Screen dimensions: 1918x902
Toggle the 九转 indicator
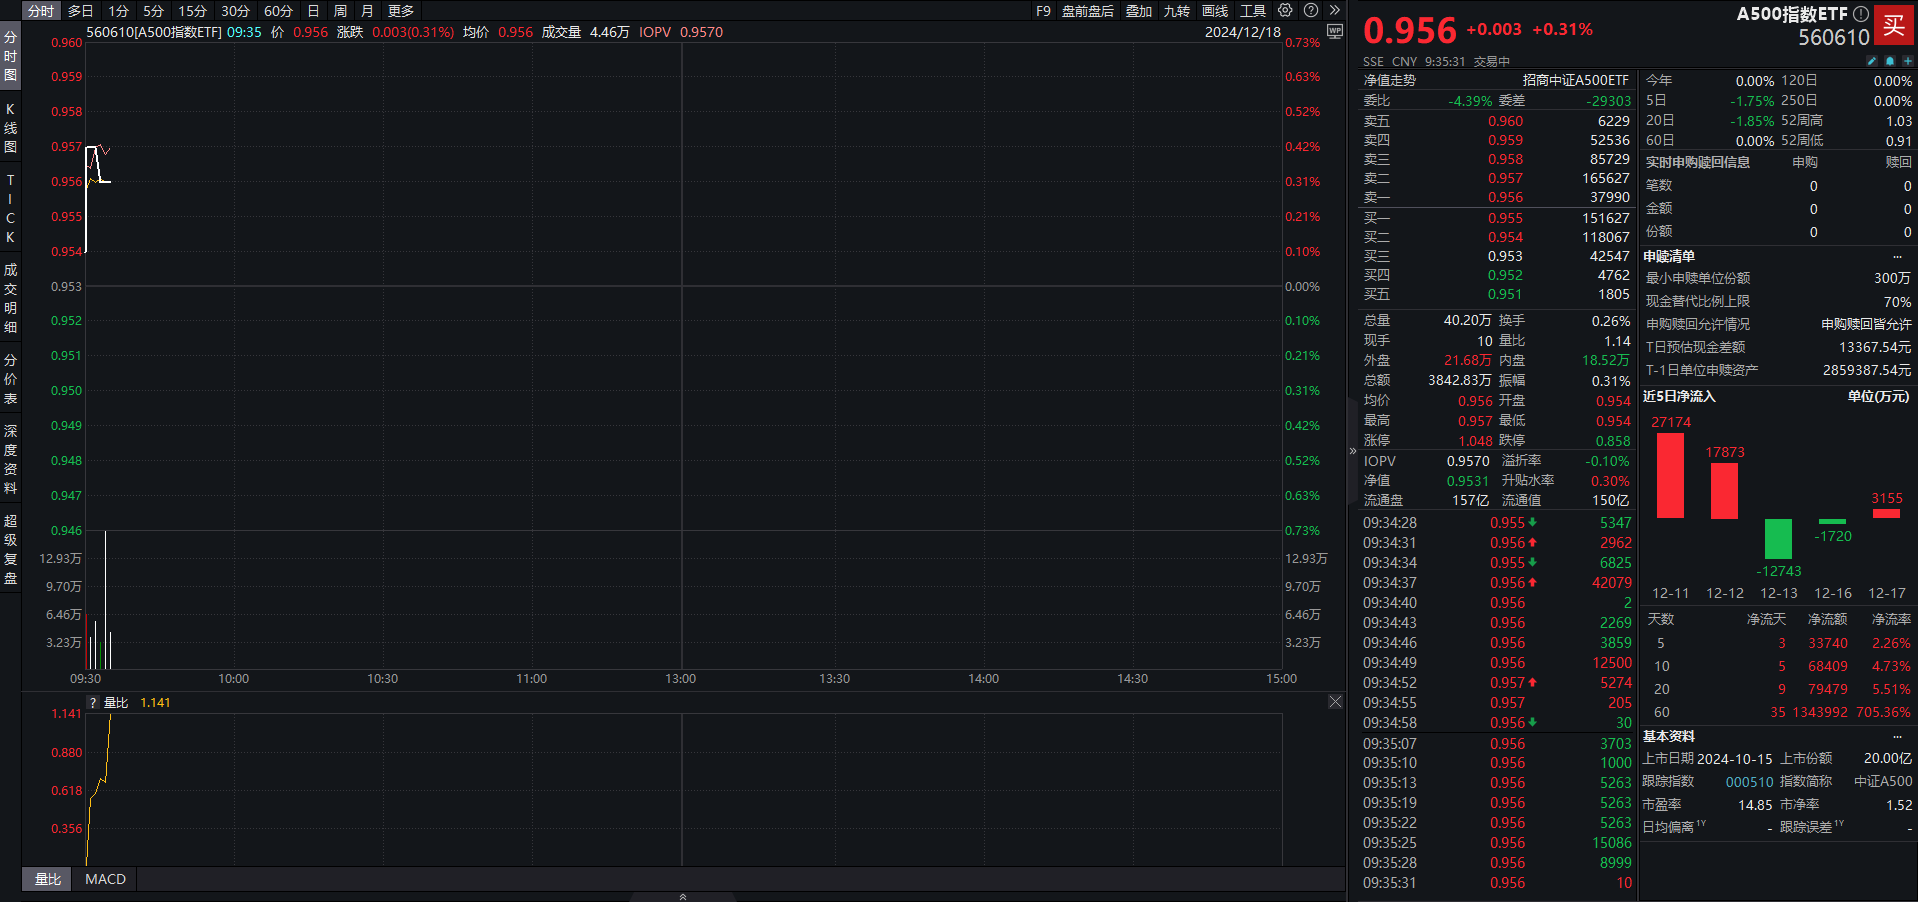[1177, 11]
